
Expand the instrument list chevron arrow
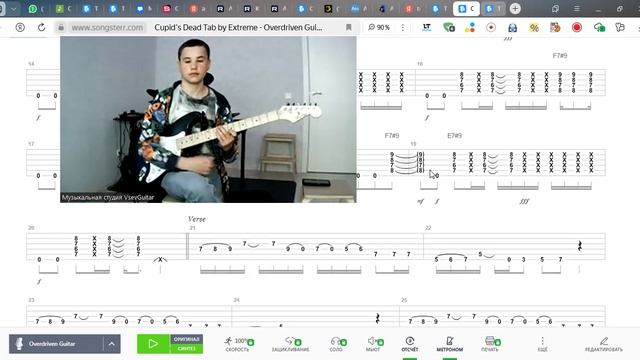pos(111,344)
